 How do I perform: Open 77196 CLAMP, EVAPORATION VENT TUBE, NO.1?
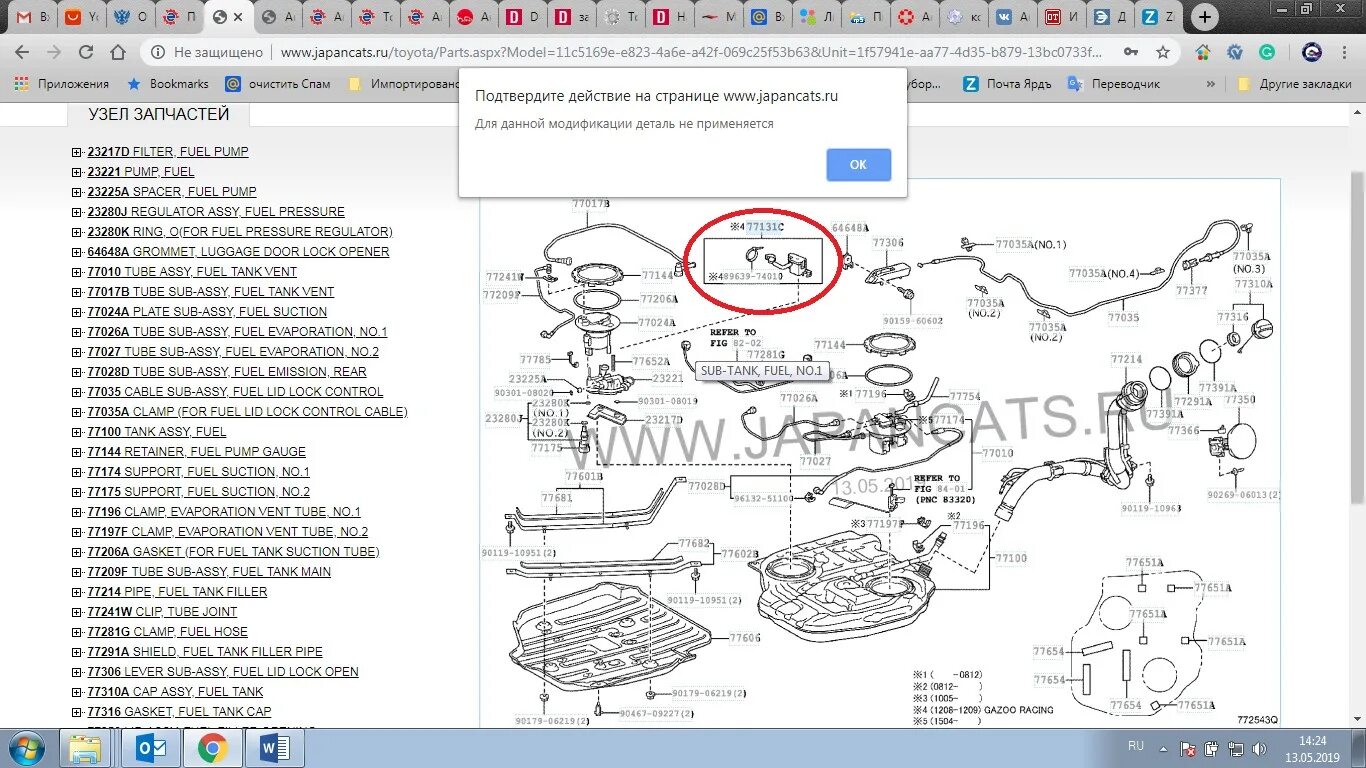[224, 512]
